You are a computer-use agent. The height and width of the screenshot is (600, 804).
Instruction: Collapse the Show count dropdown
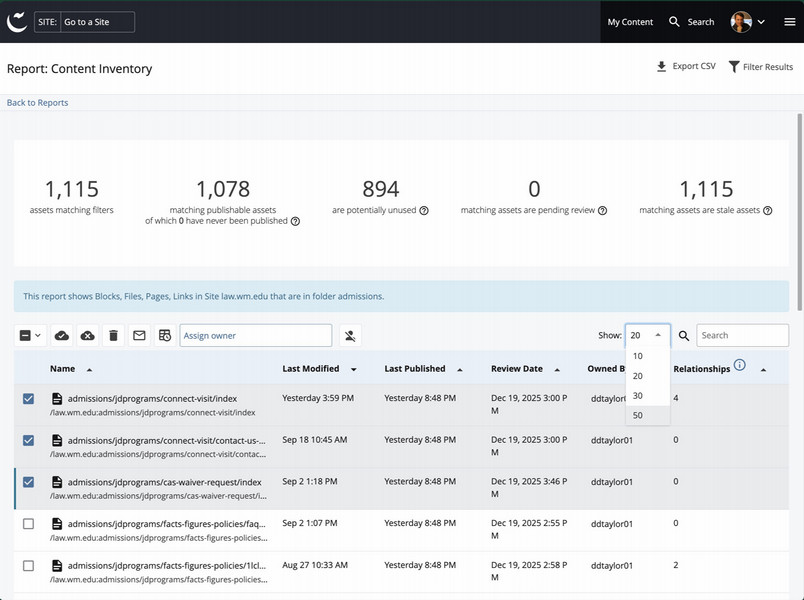pos(648,335)
